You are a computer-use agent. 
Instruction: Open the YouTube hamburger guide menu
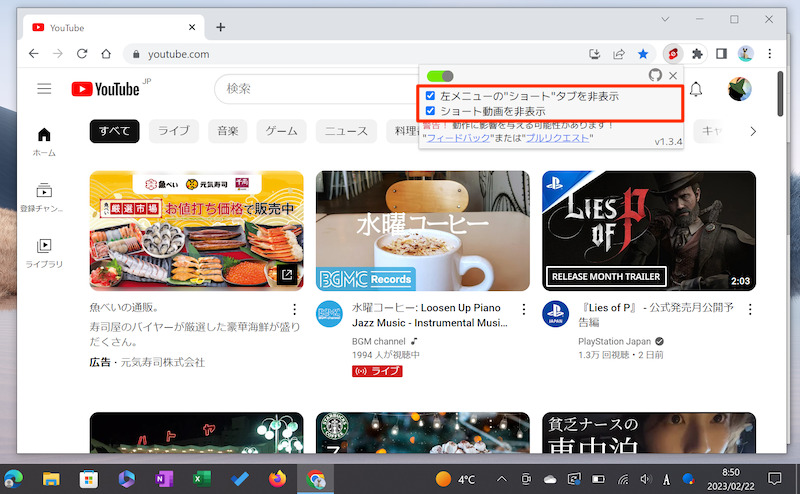[x=44, y=89]
